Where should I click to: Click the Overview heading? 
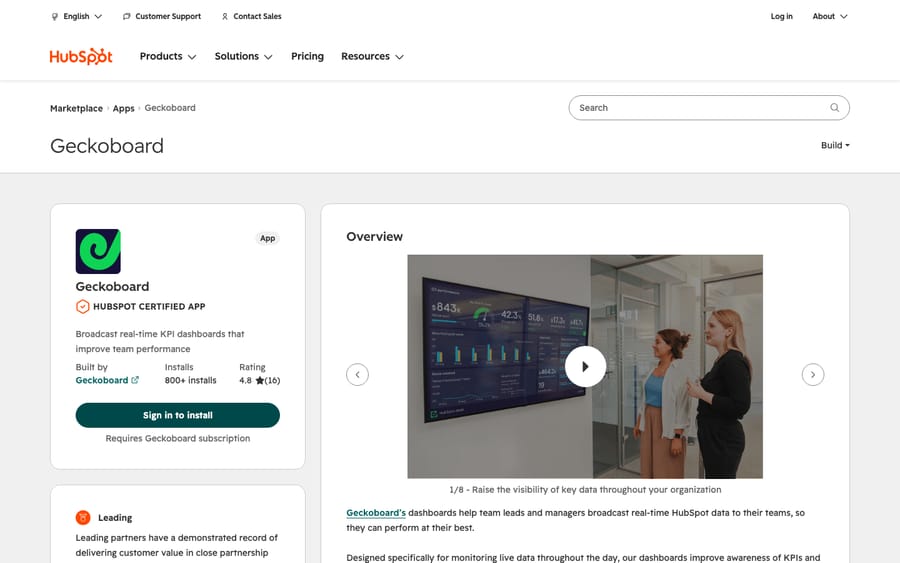[374, 236]
